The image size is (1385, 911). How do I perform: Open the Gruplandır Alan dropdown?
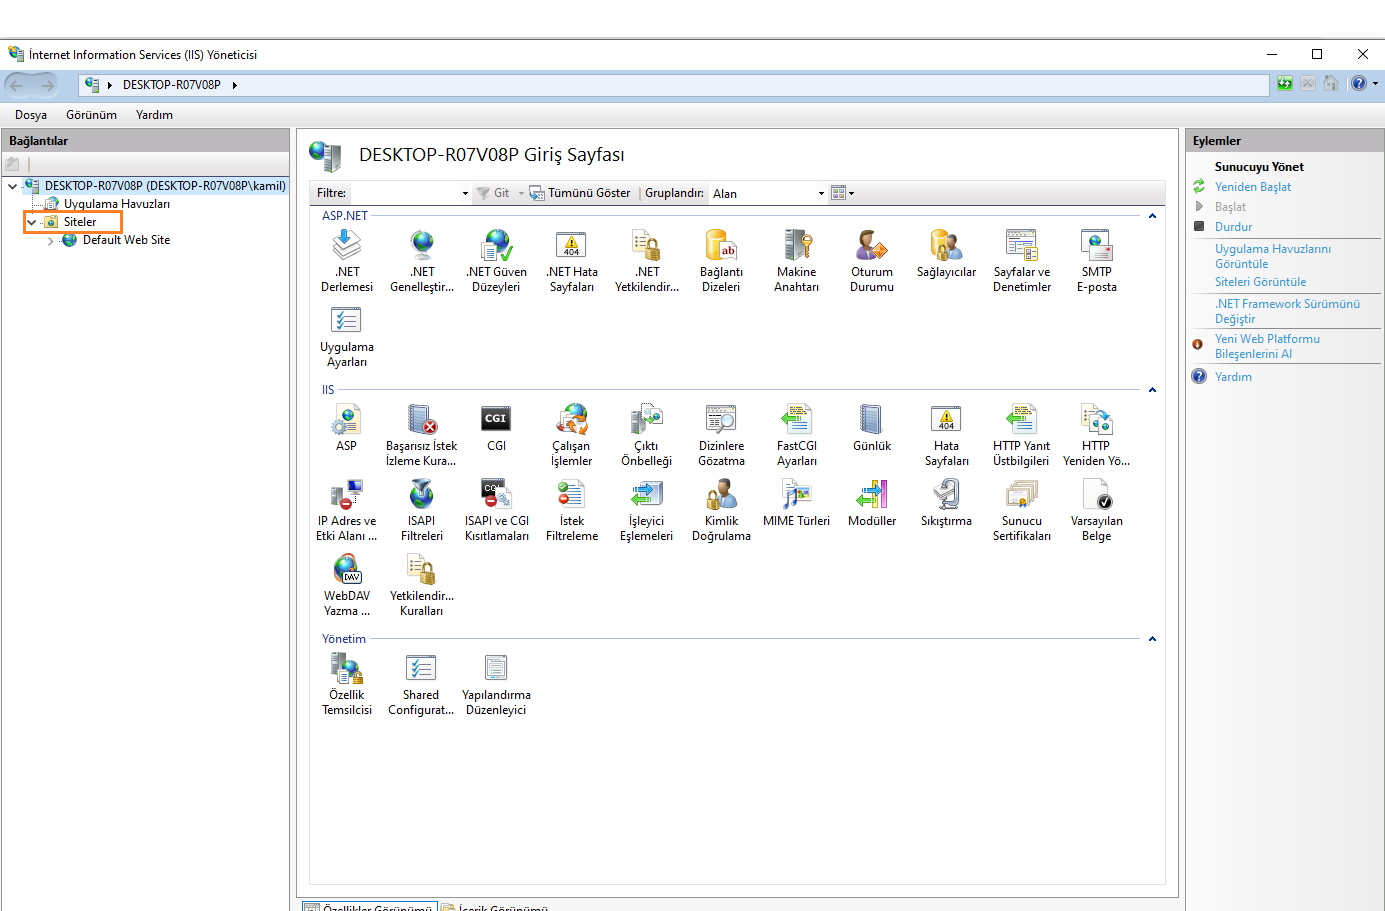point(821,194)
